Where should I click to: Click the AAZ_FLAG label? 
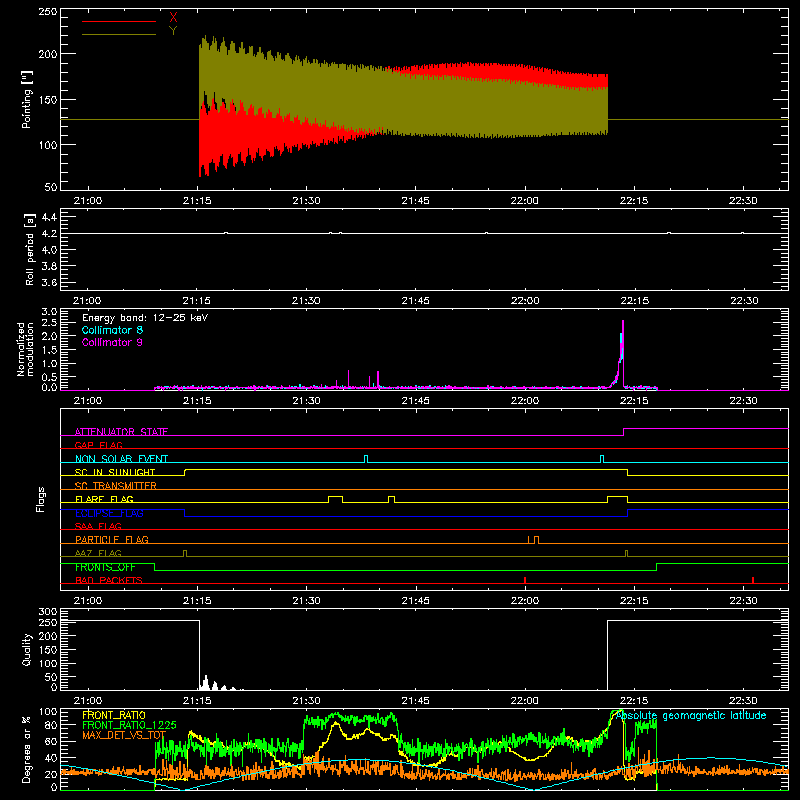pyautogui.click(x=98, y=553)
